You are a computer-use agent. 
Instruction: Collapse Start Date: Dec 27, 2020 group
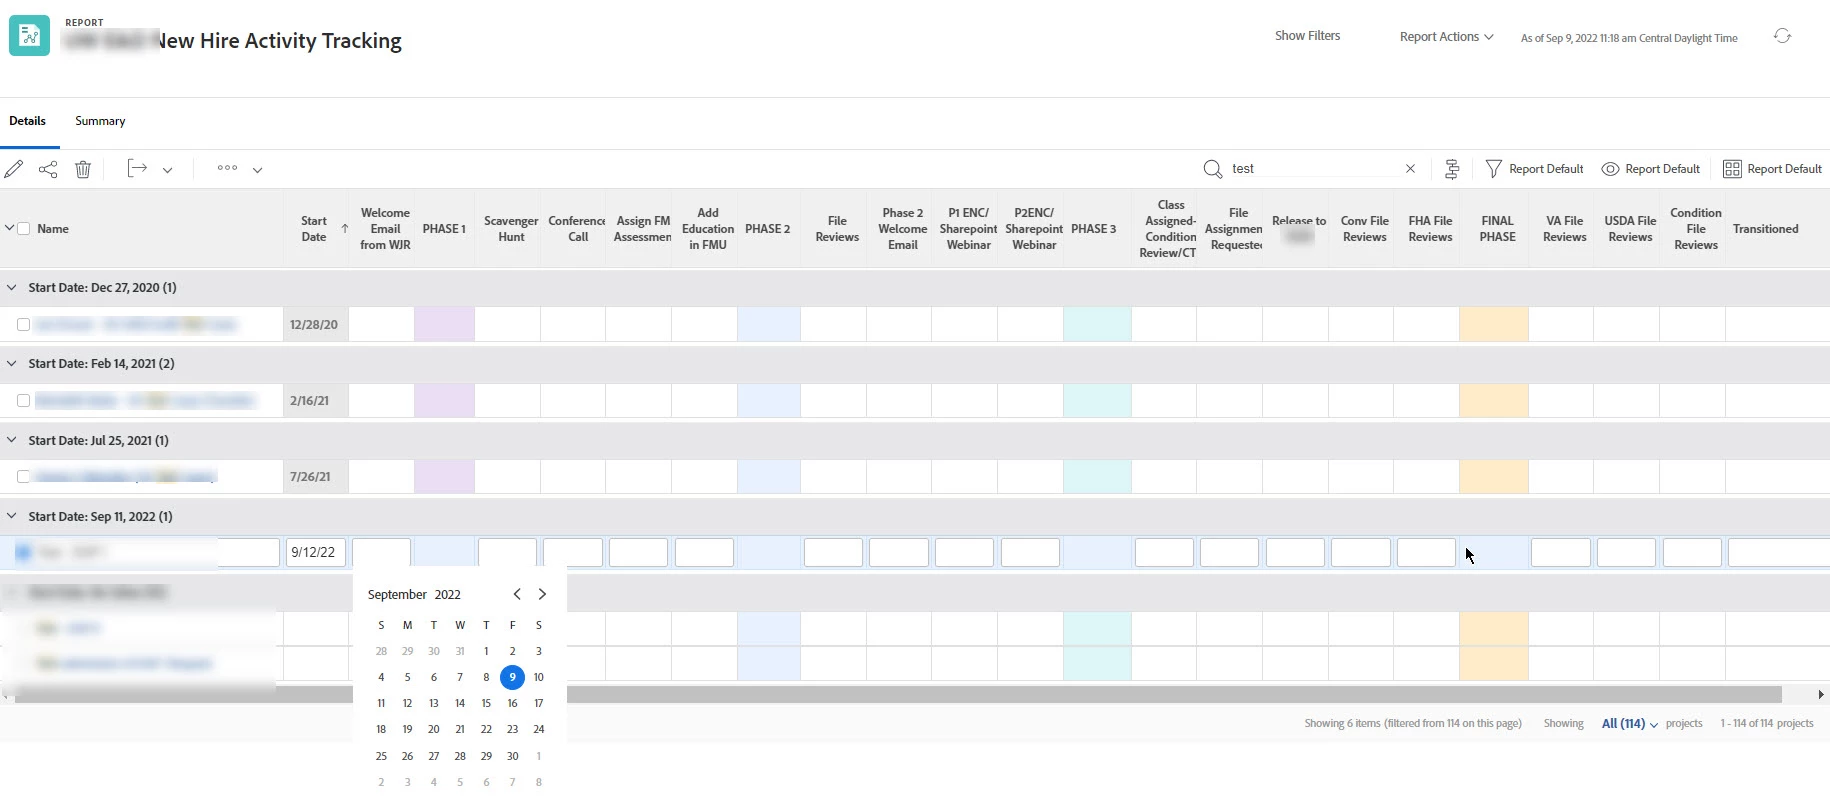point(12,287)
